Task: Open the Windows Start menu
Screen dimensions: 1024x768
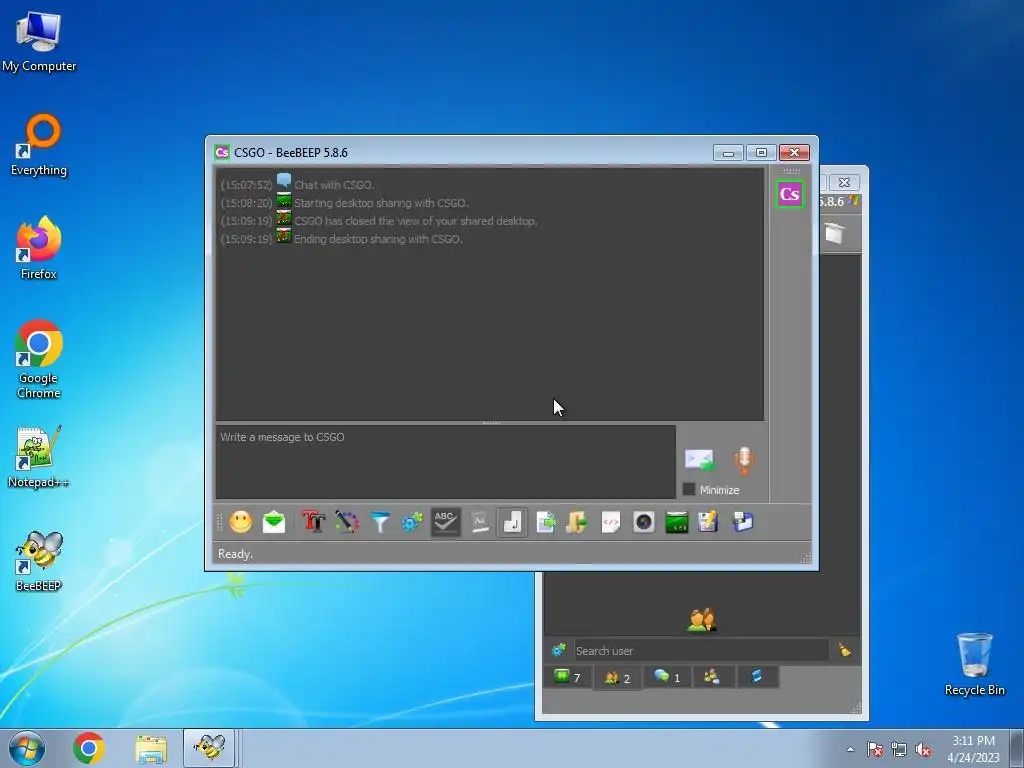Action: tap(27, 748)
